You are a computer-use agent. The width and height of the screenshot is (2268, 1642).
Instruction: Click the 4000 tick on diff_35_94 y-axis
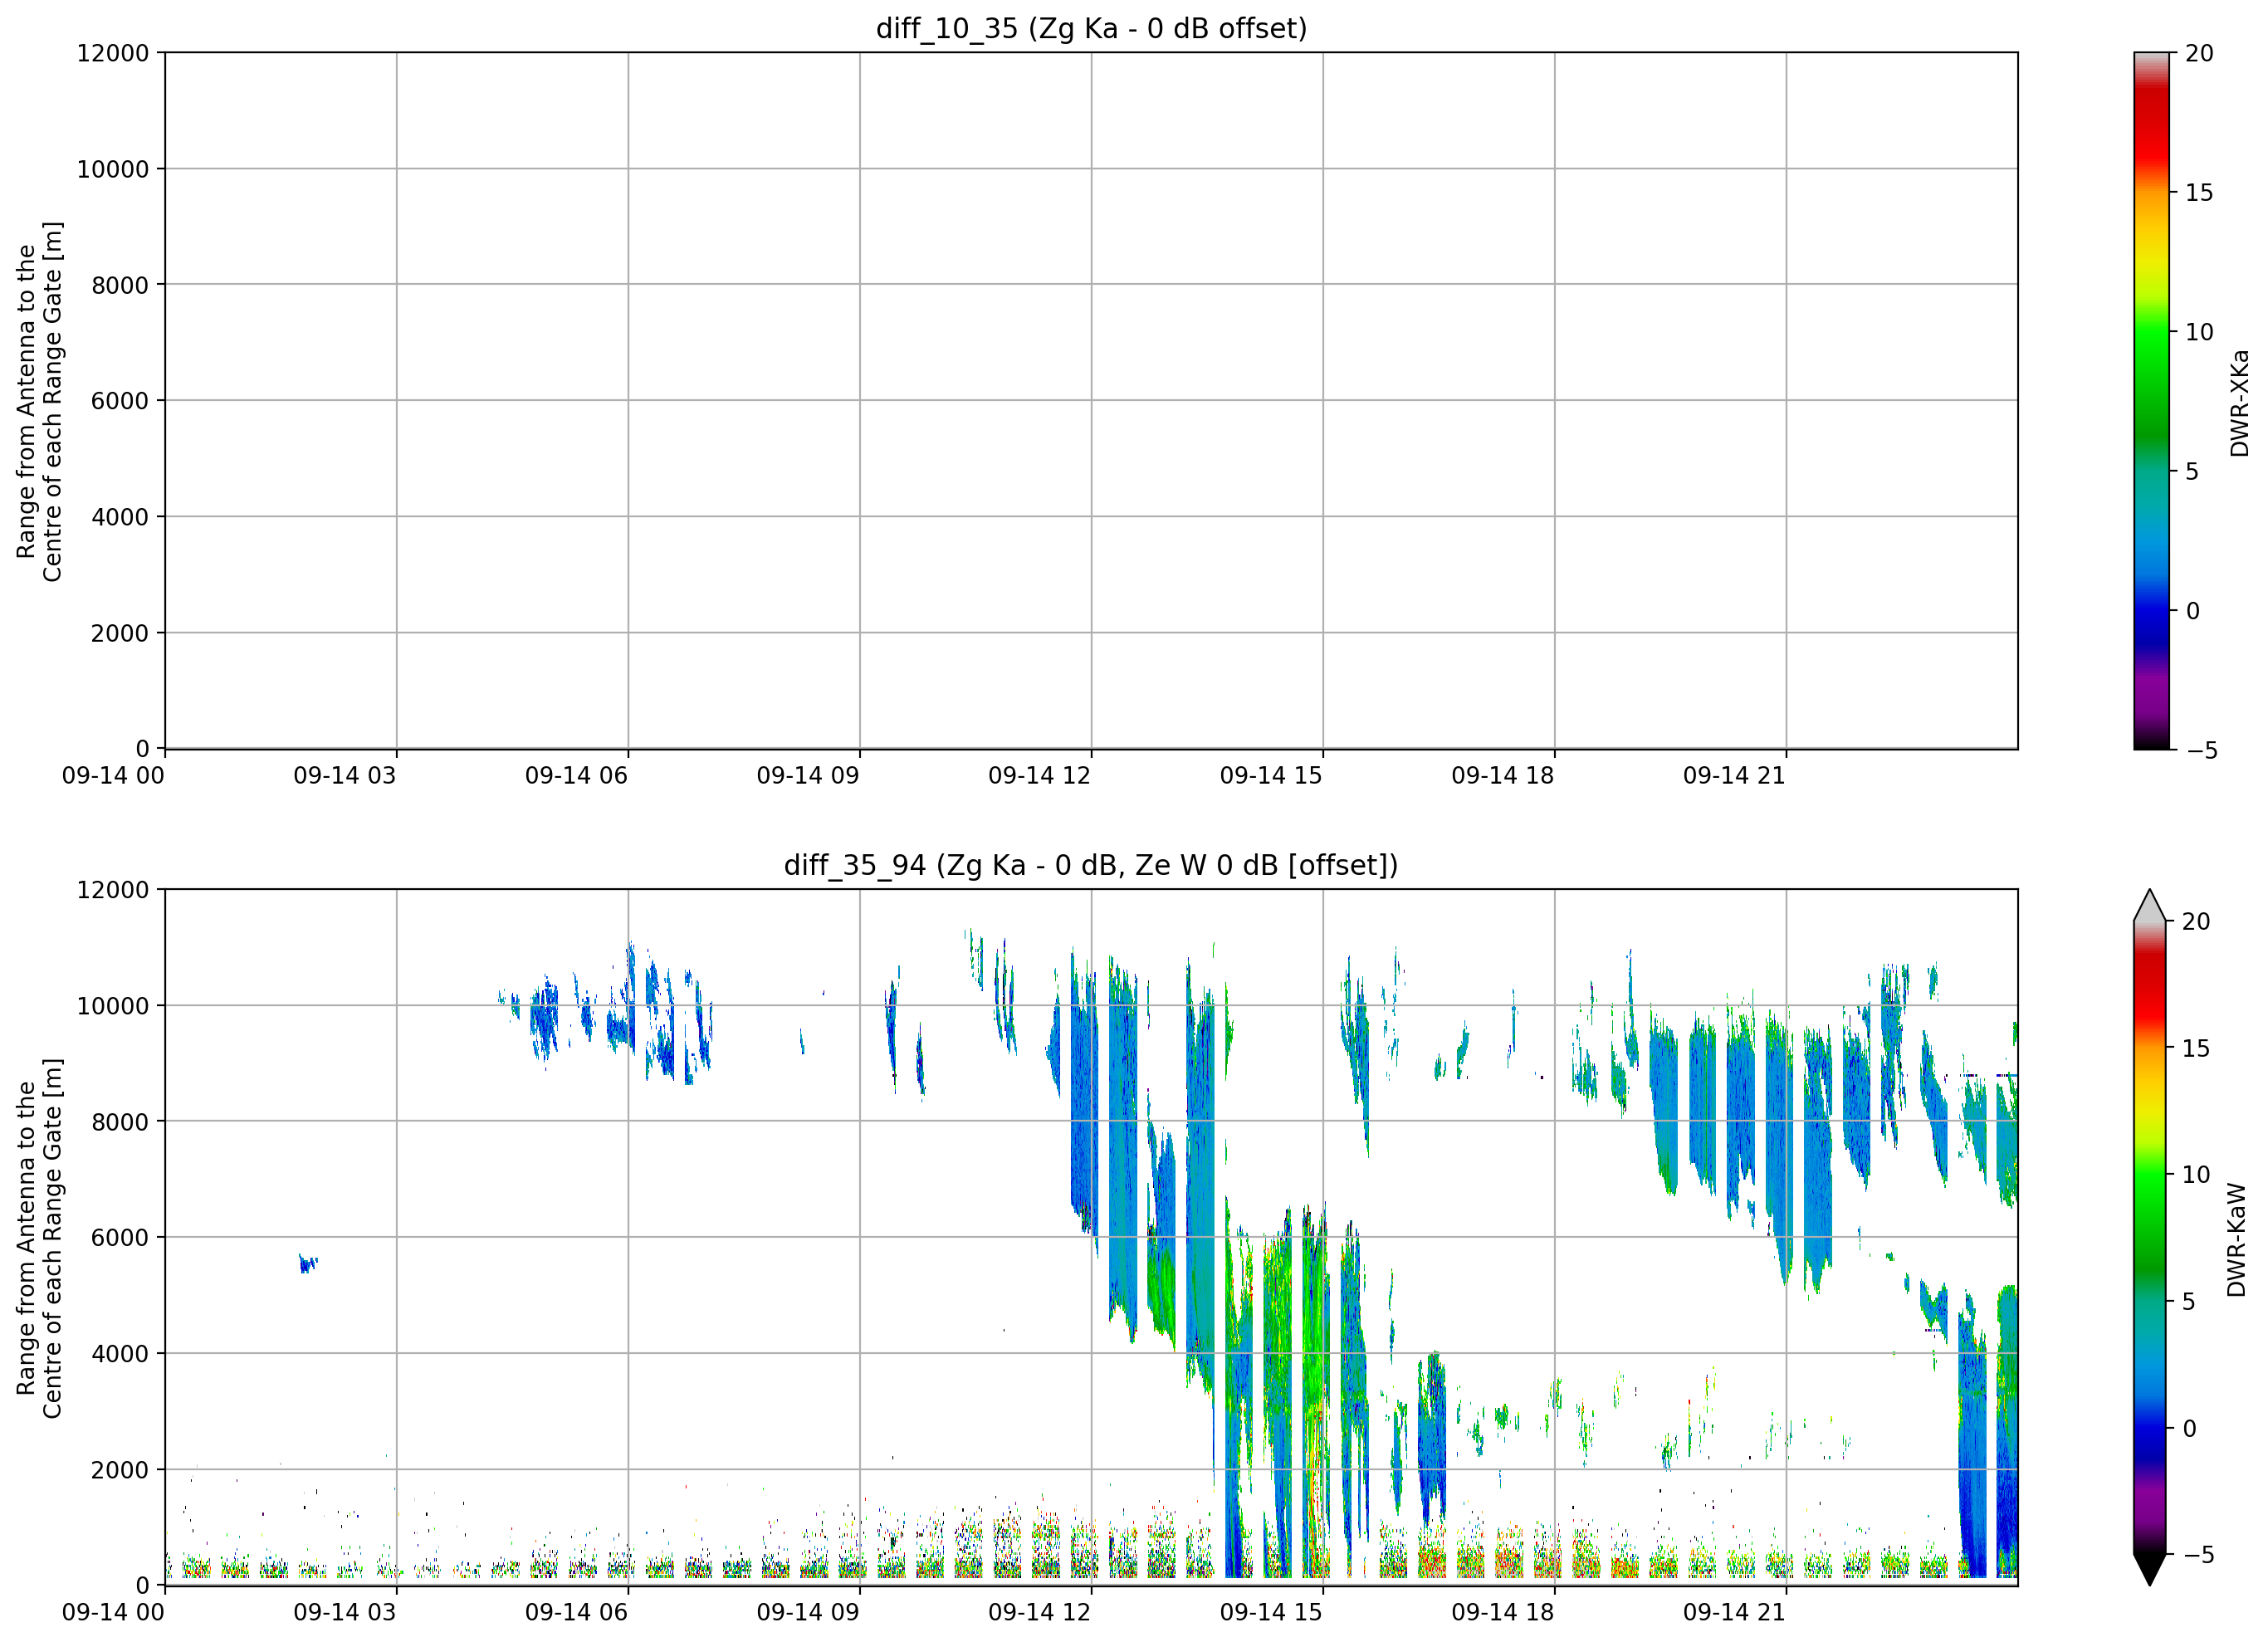120,1354
